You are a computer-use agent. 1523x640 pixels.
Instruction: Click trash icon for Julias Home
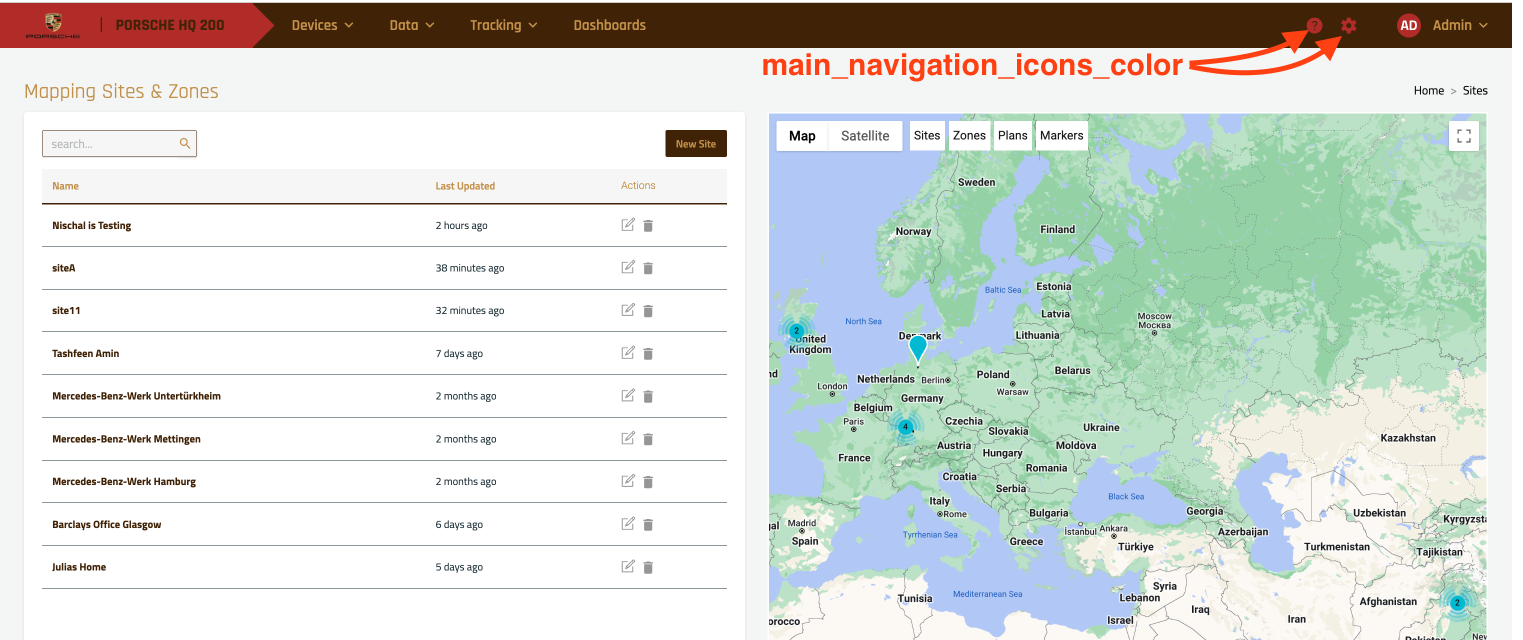coord(648,567)
